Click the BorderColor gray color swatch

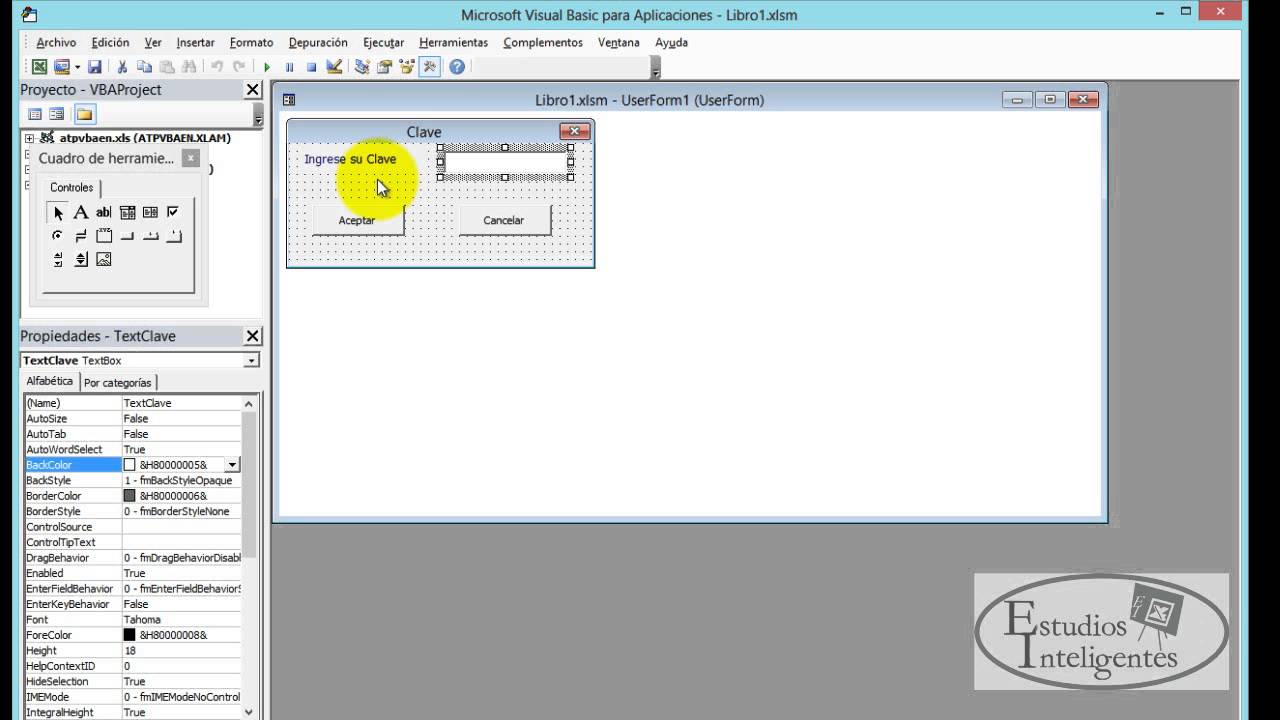(129, 496)
